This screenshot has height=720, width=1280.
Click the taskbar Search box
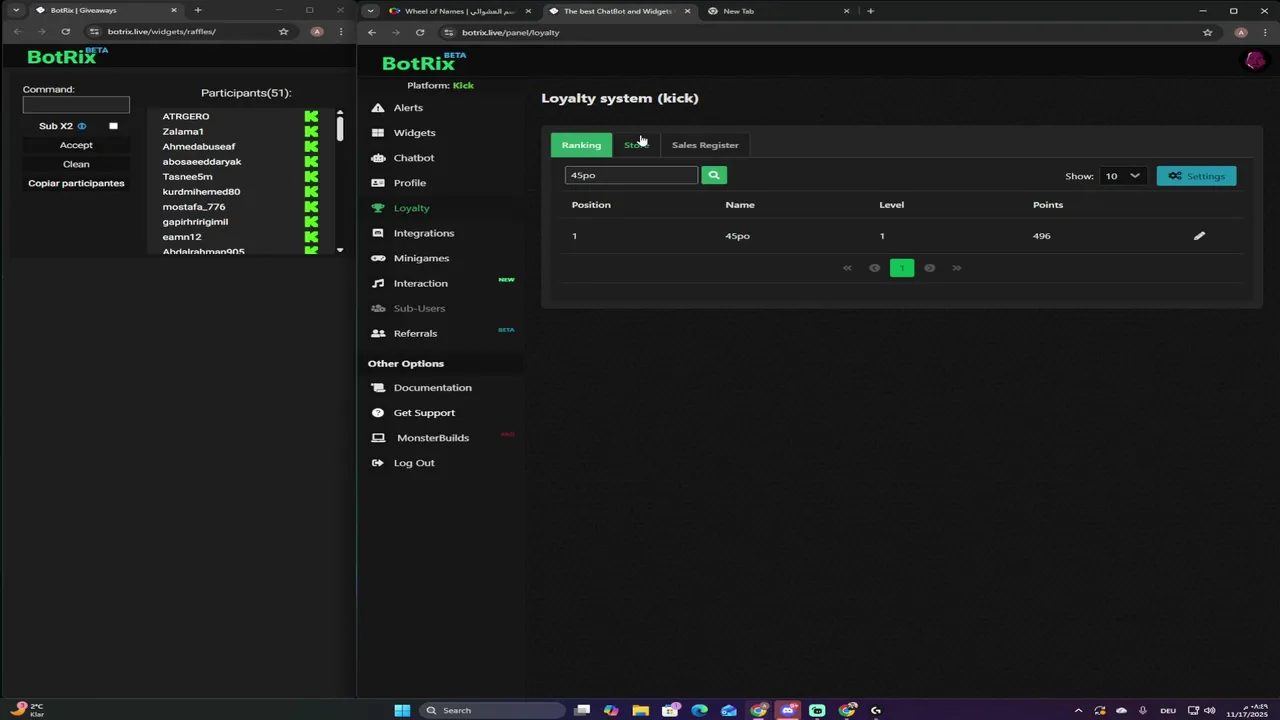[491, 710]
